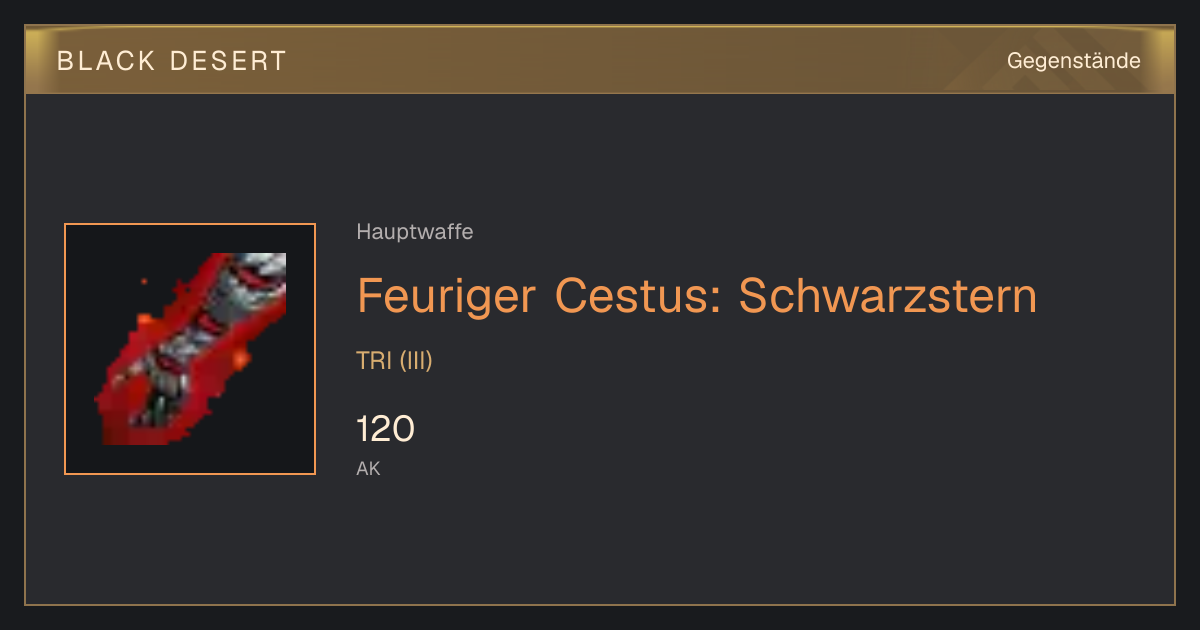
Task: Select the TRI (III) enhancement level
Action: [x=394, y=361]
